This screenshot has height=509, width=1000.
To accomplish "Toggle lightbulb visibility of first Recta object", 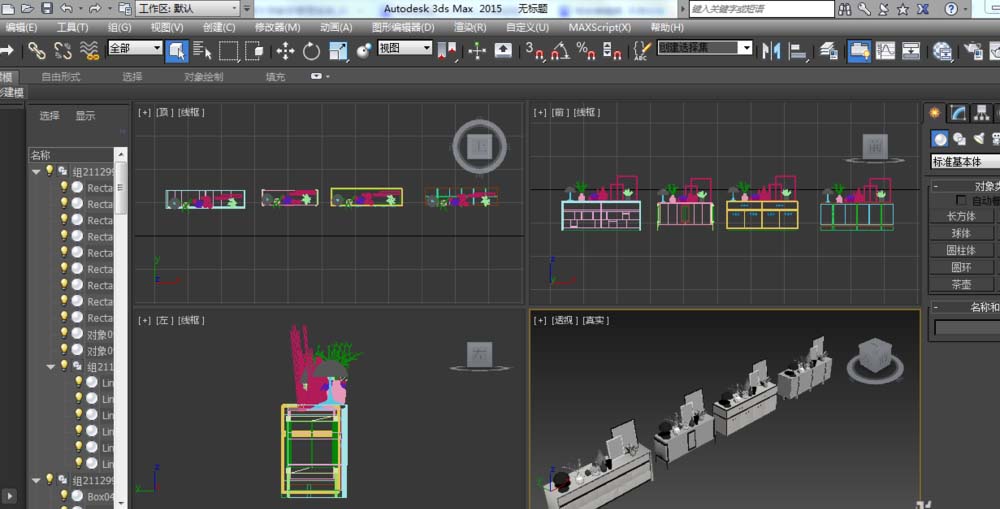I will (64, 187).
